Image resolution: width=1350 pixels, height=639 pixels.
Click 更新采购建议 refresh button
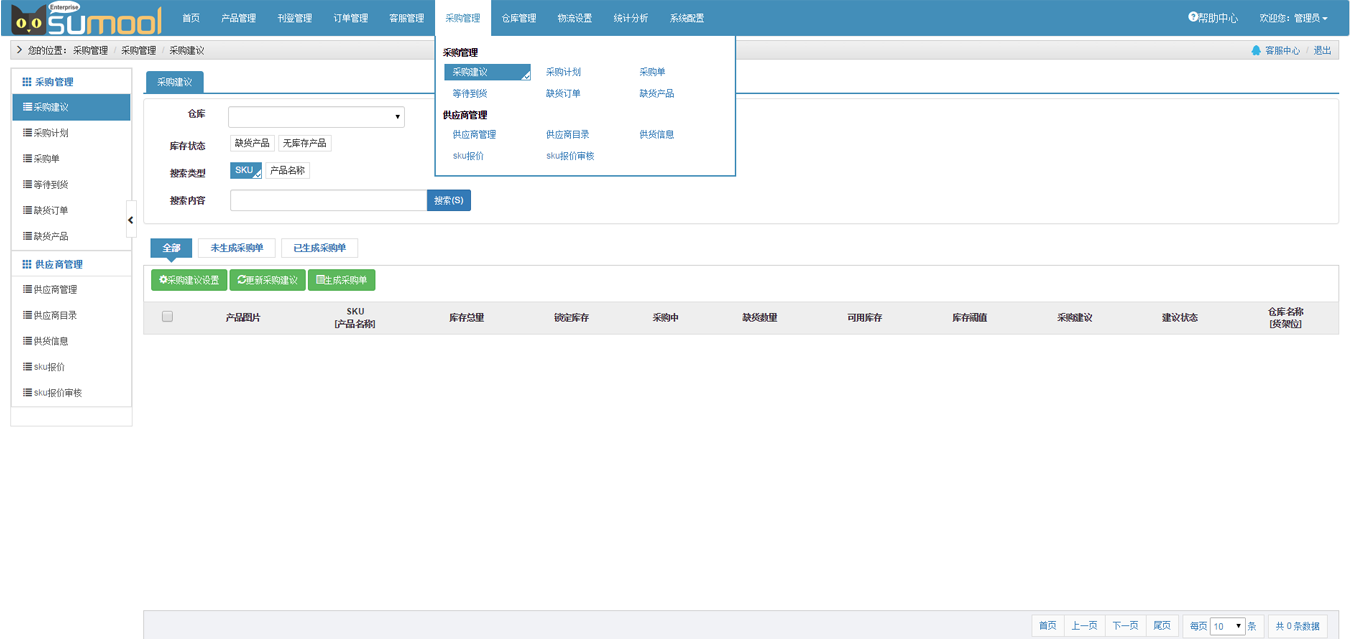pyautogui.click(x=267, y=280)
